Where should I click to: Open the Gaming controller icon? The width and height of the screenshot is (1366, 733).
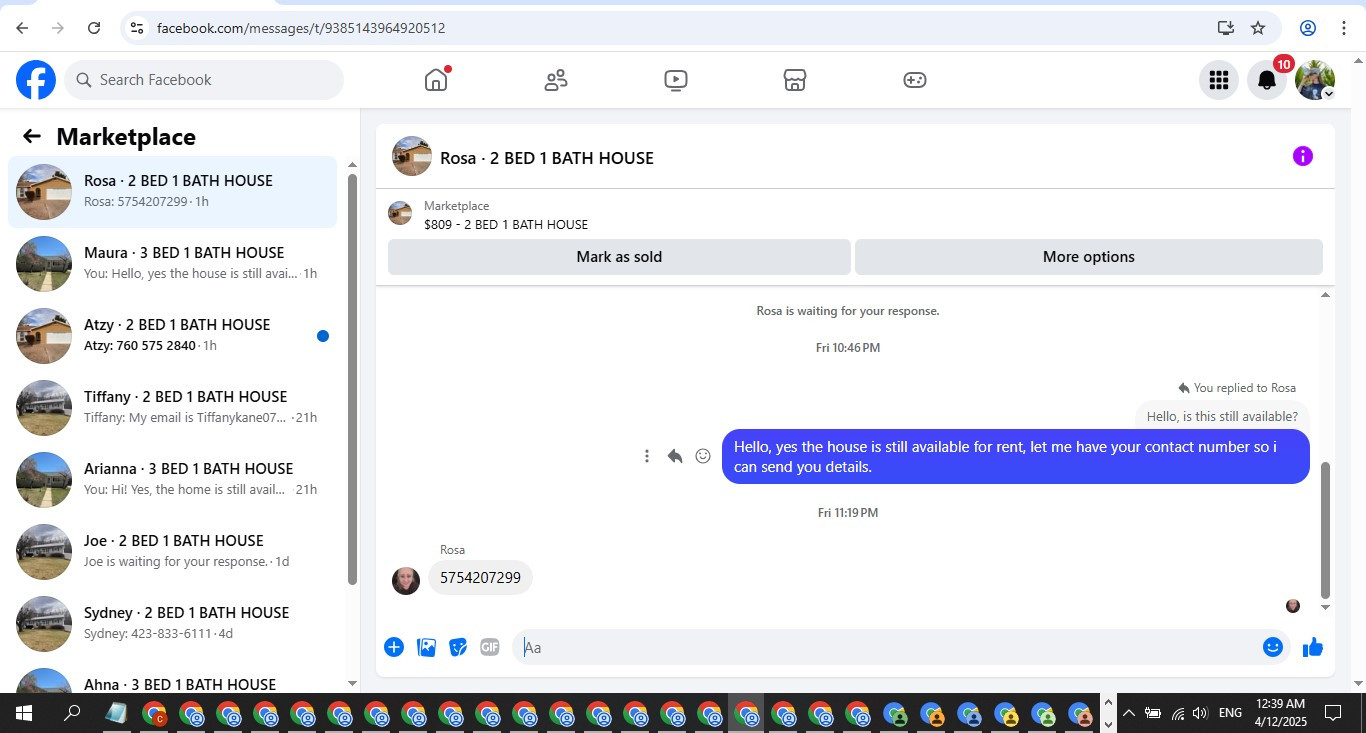[x=915, y=80]
